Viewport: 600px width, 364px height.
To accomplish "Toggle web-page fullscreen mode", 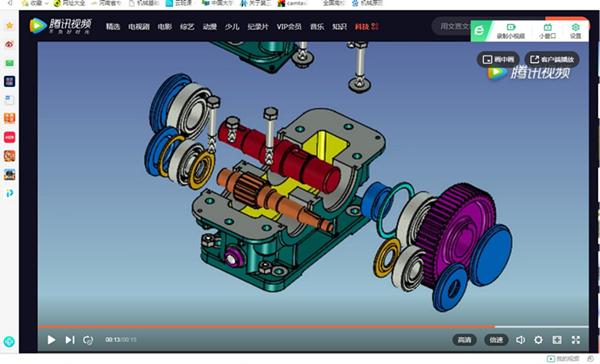I will [x=557, y=340].
